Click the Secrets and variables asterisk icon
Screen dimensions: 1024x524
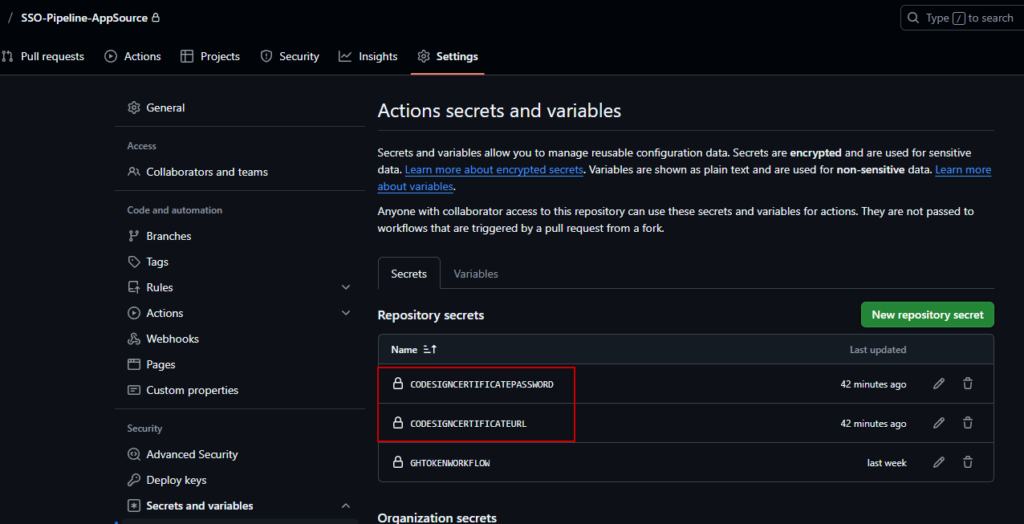[134, 506]
